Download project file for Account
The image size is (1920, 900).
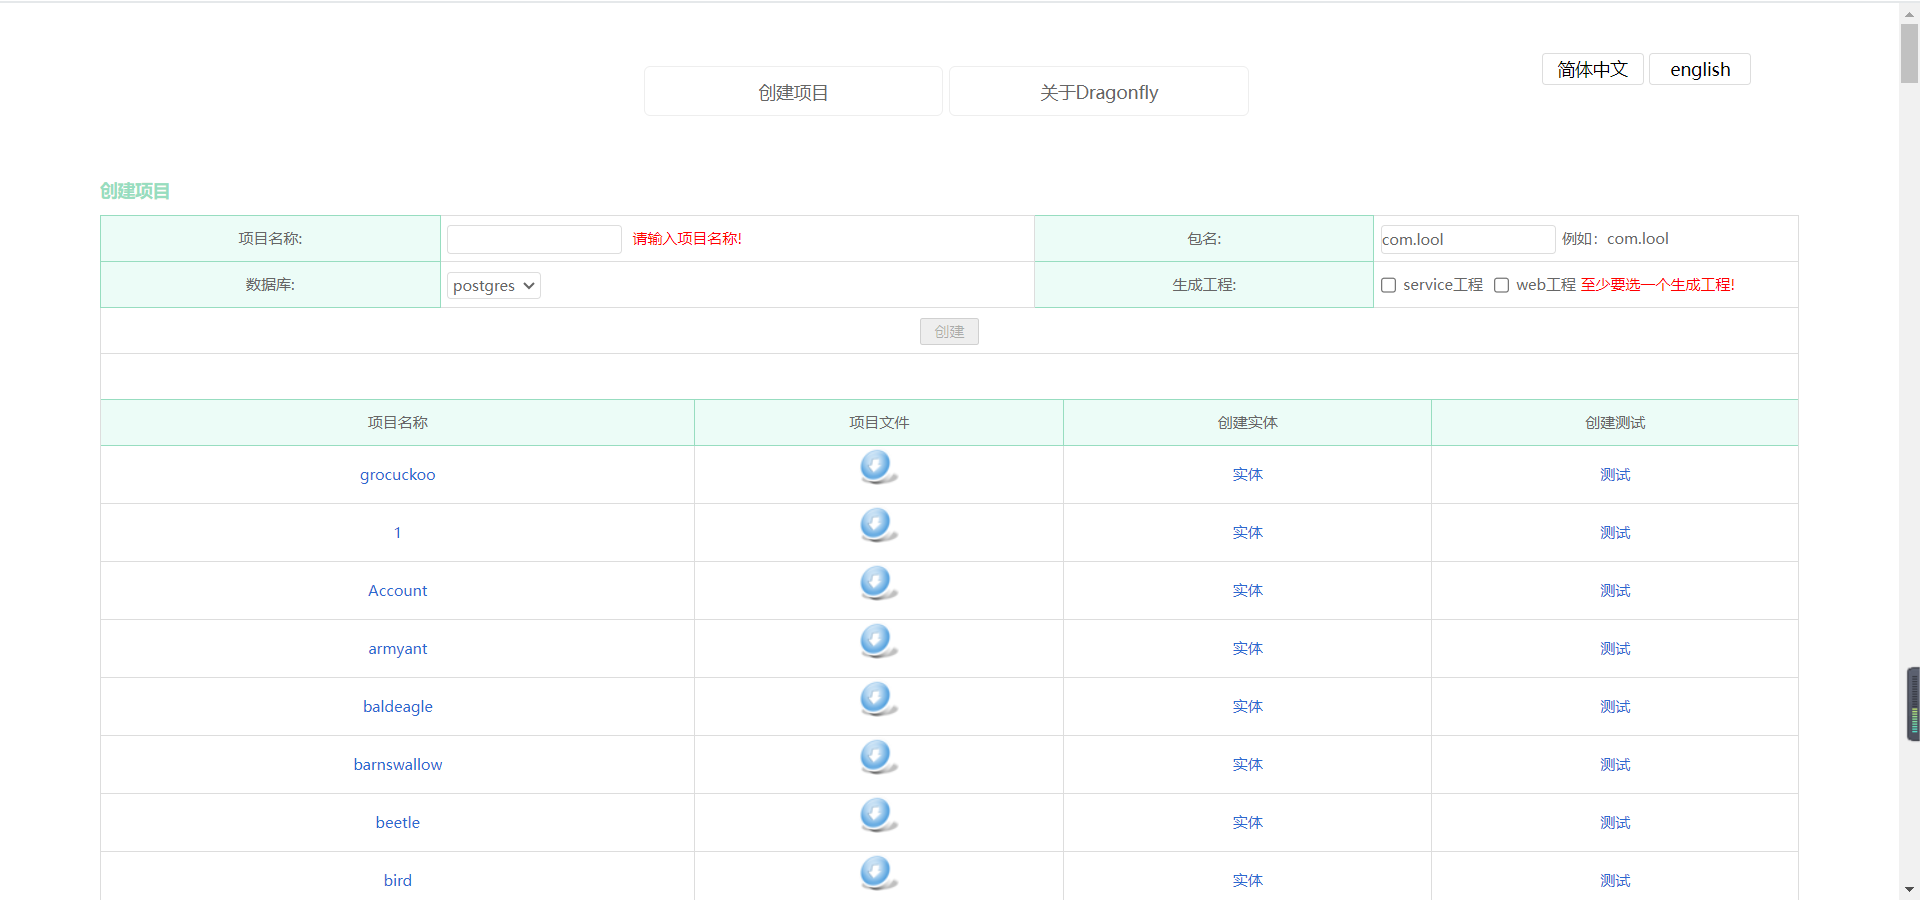pos(878,583)
